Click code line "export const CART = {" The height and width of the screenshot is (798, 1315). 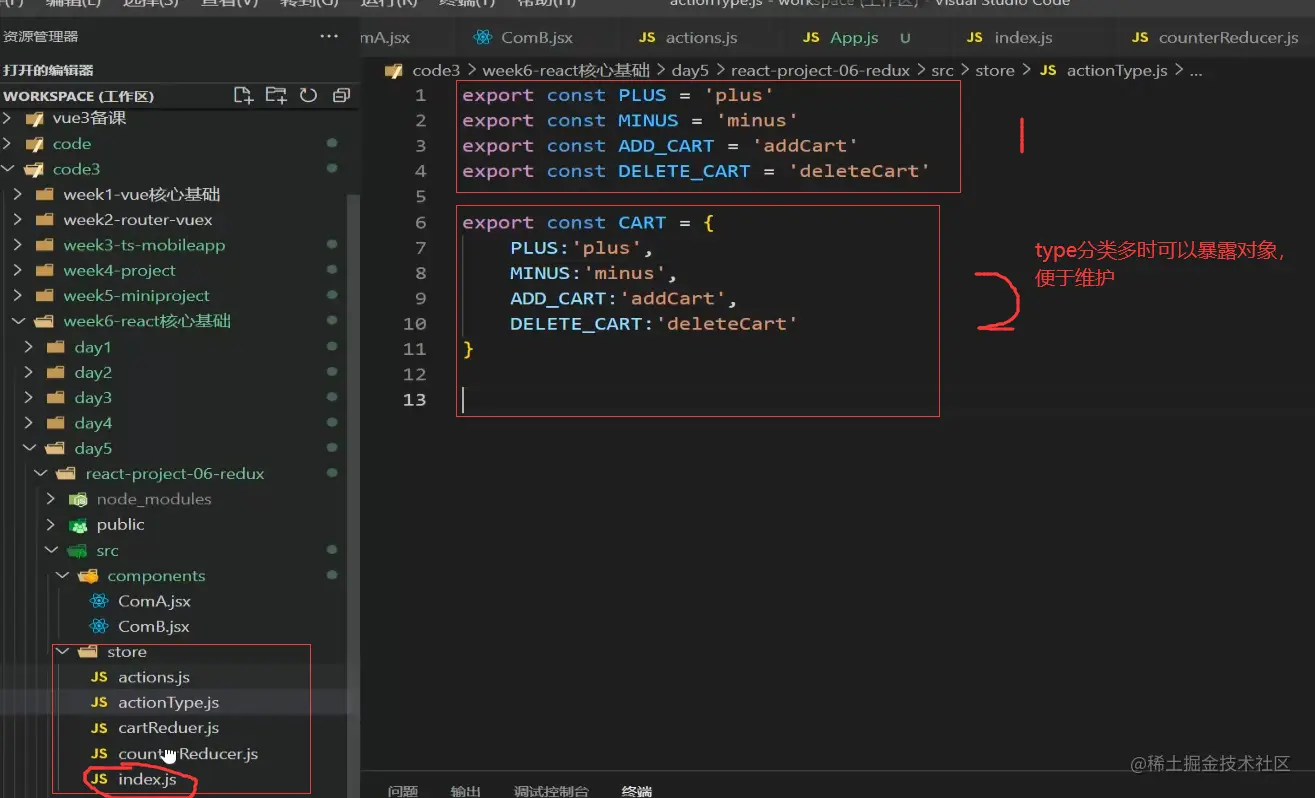coord(588,222)
